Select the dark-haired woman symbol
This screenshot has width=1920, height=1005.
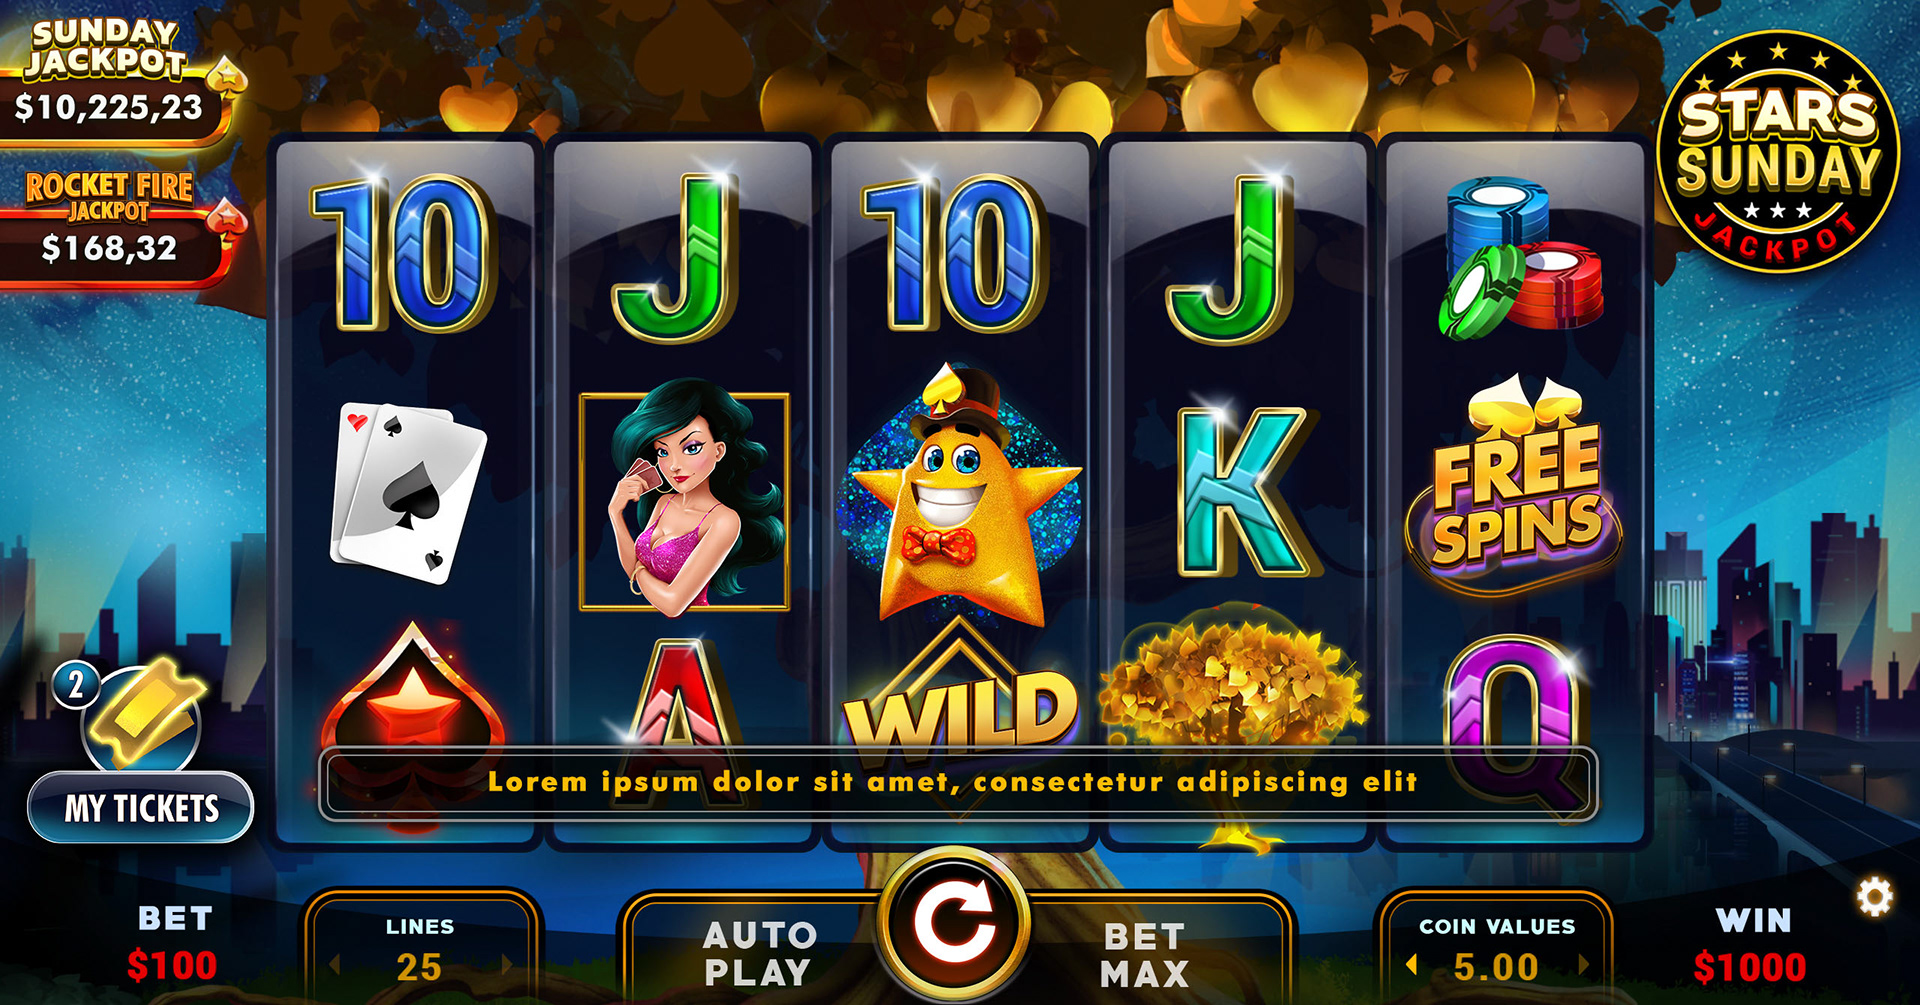tap(685, 500)
